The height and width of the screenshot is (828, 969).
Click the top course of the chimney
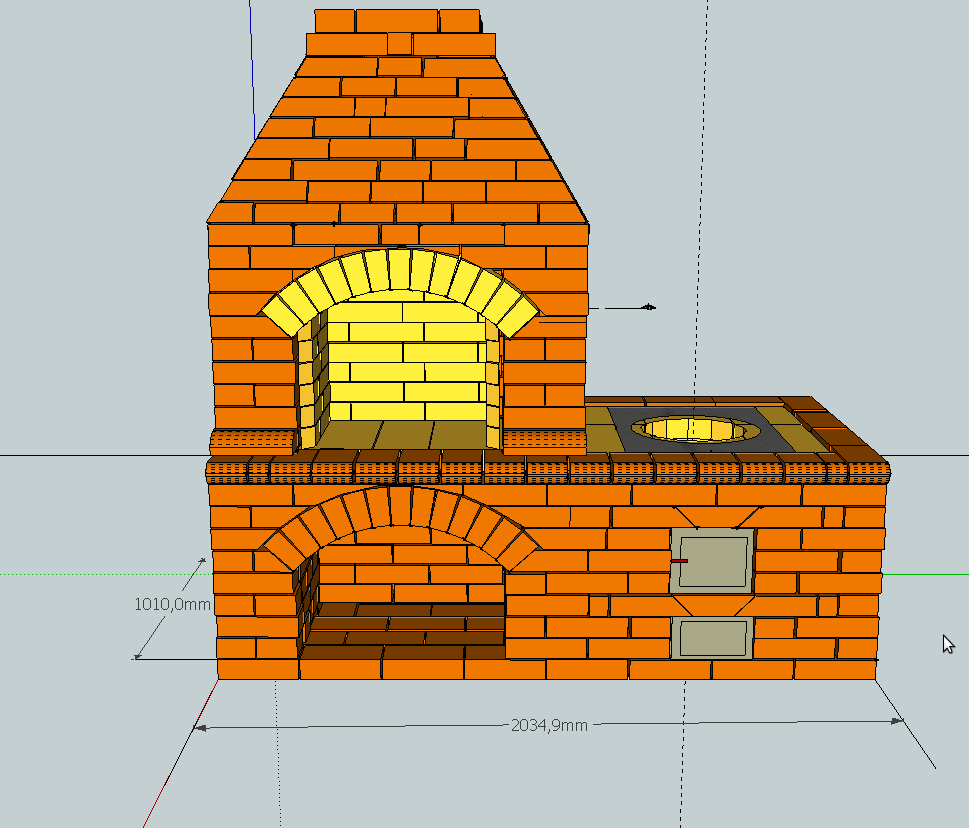click(x=396, y=20)
